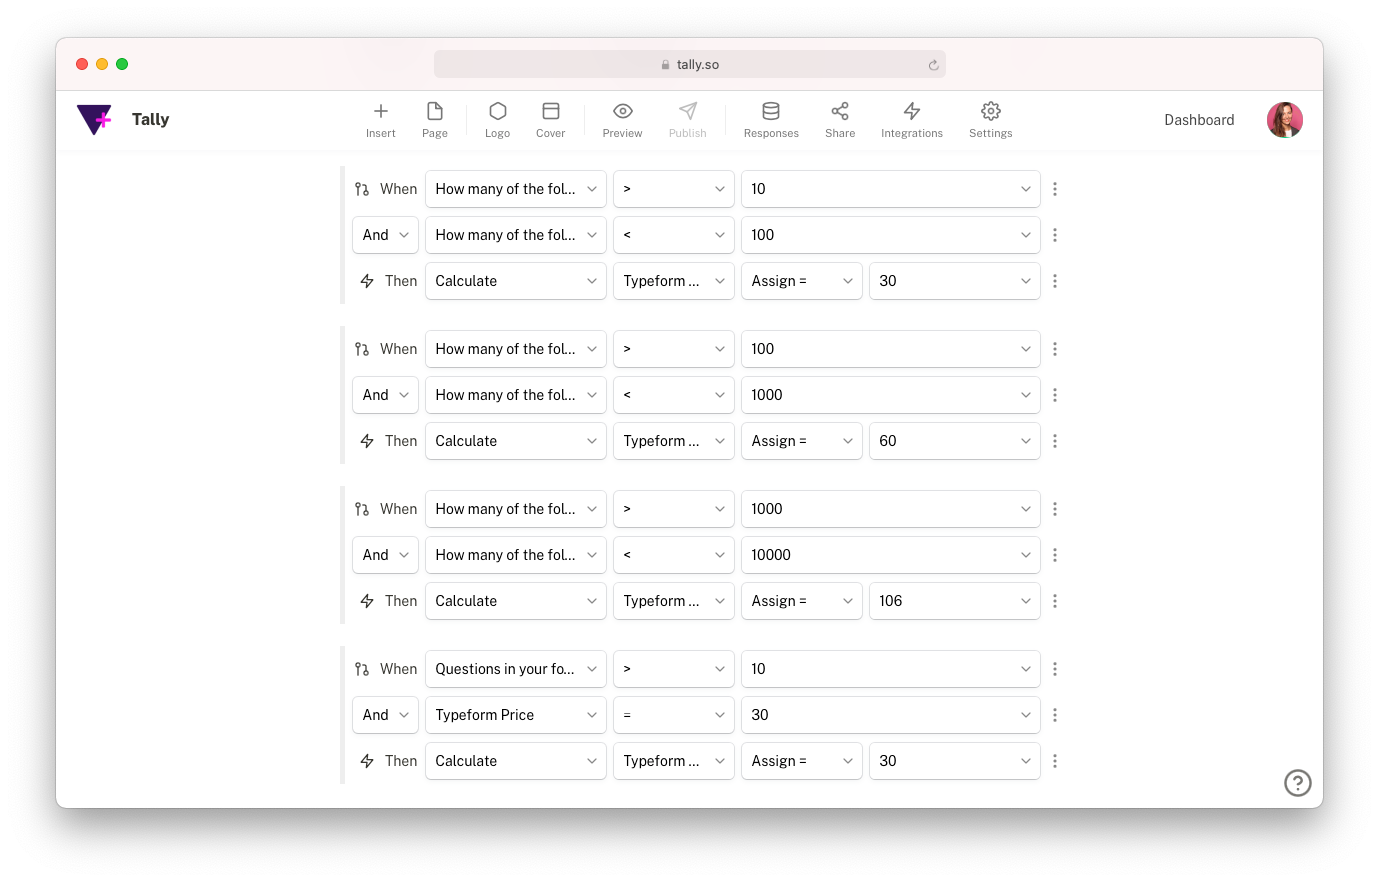This screenshot has width=1379, height=882.
Task: Open Calculate dropdown in the 60 row
Action: (x=515, y=441)
